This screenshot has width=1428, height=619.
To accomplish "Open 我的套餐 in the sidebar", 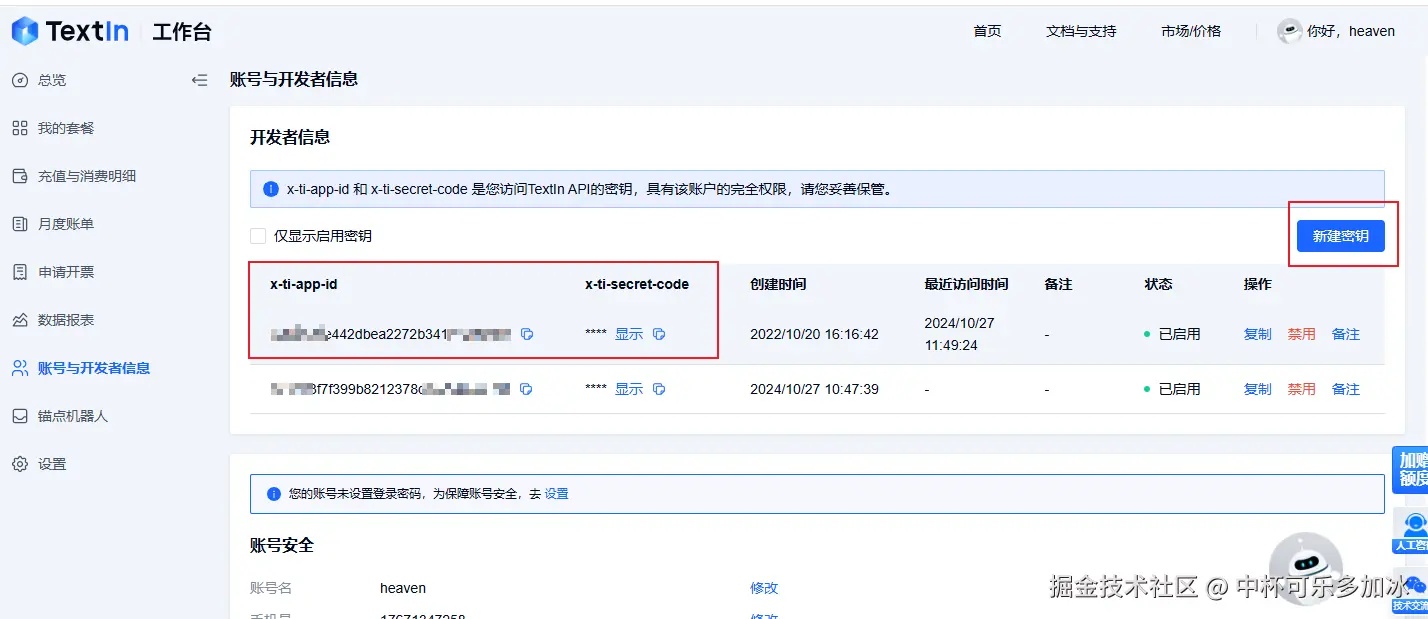I will pyautogui.click(x=66, y=128).
